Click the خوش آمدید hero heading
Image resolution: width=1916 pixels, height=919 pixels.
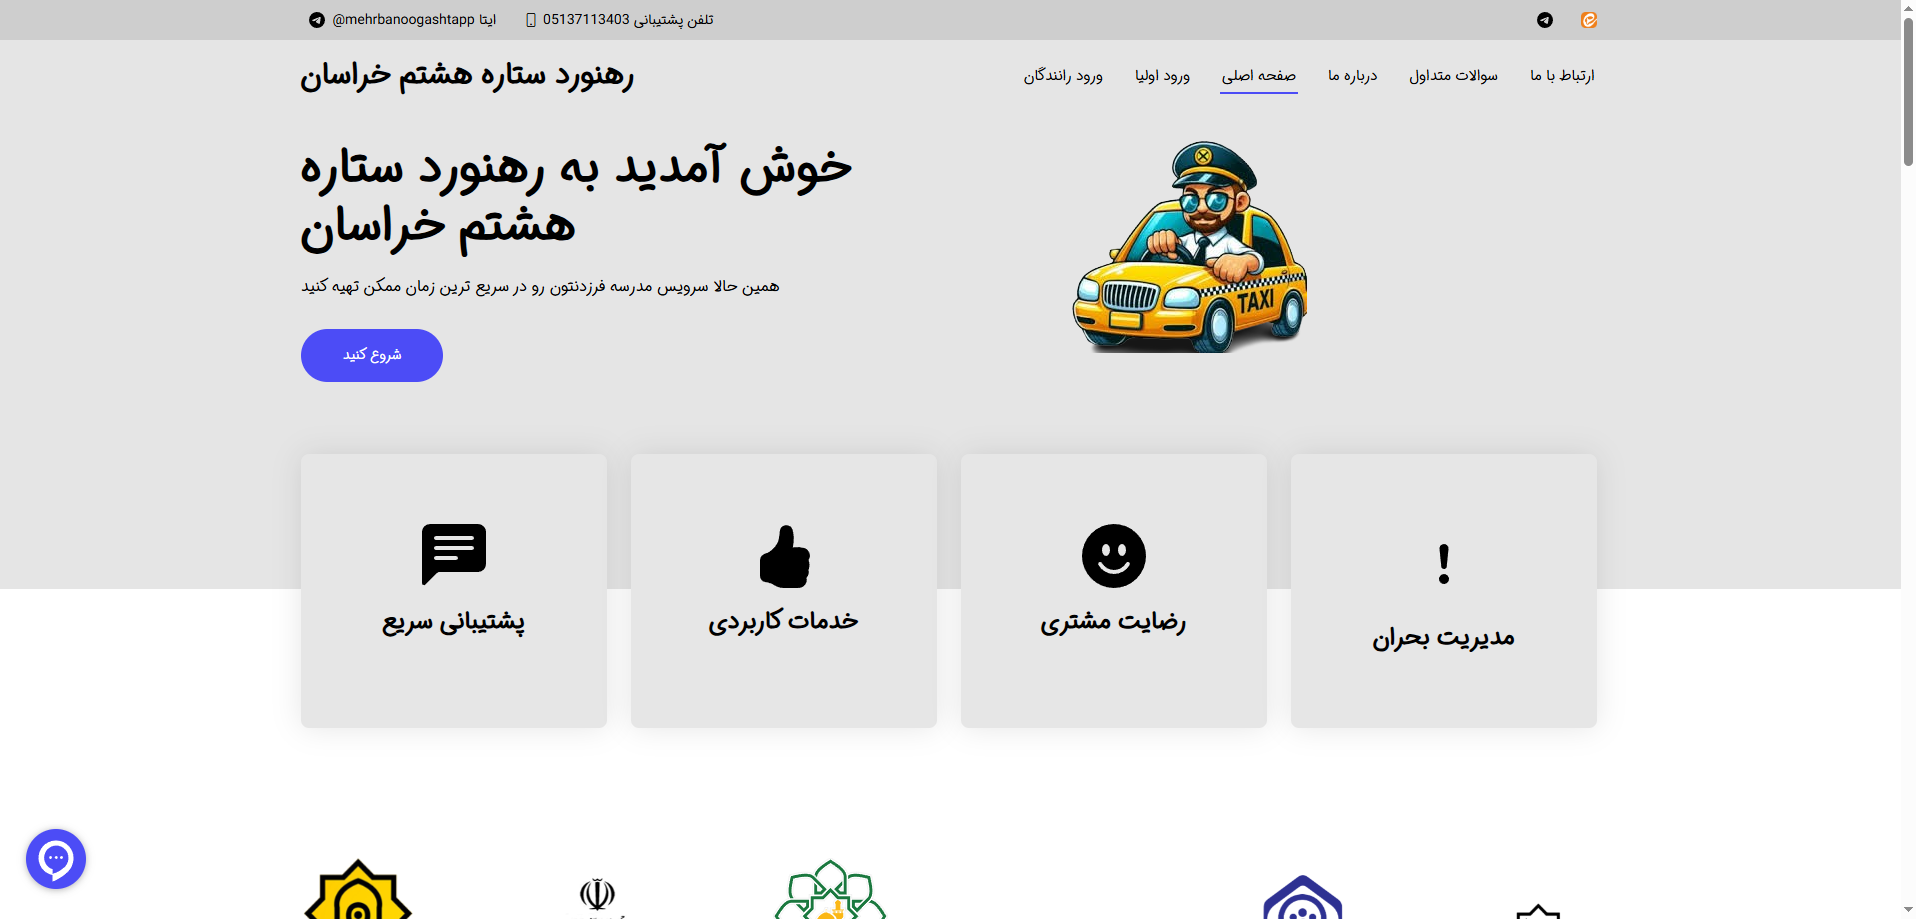(x=577, y=197)
